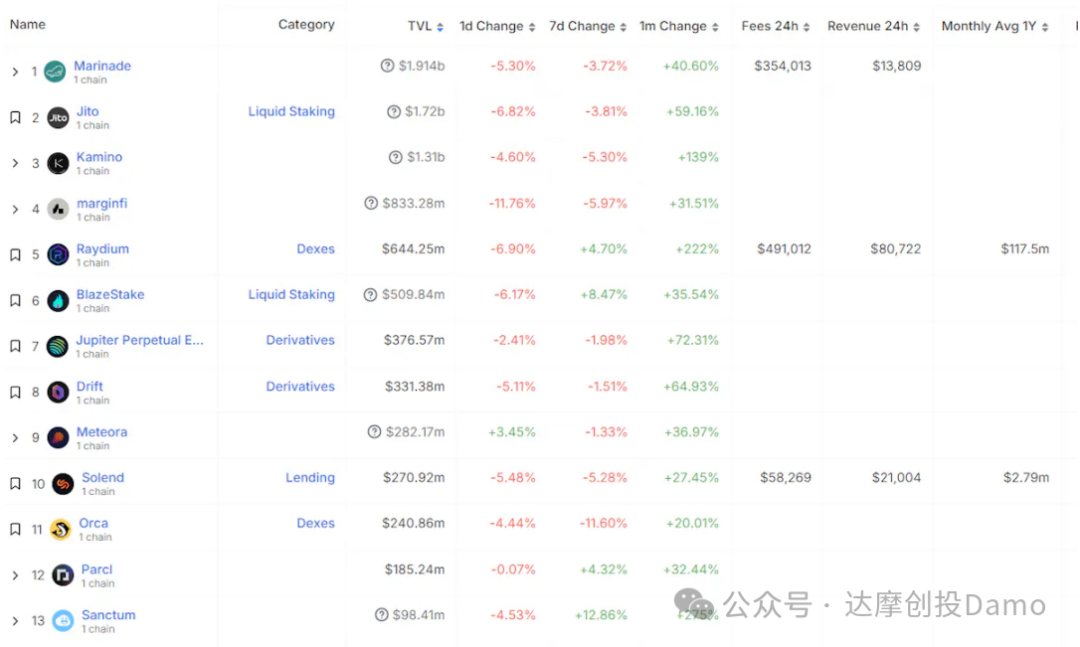Open Liquid Staking category link for Jito
1080x647 pixels.
[x=291, y=112]
